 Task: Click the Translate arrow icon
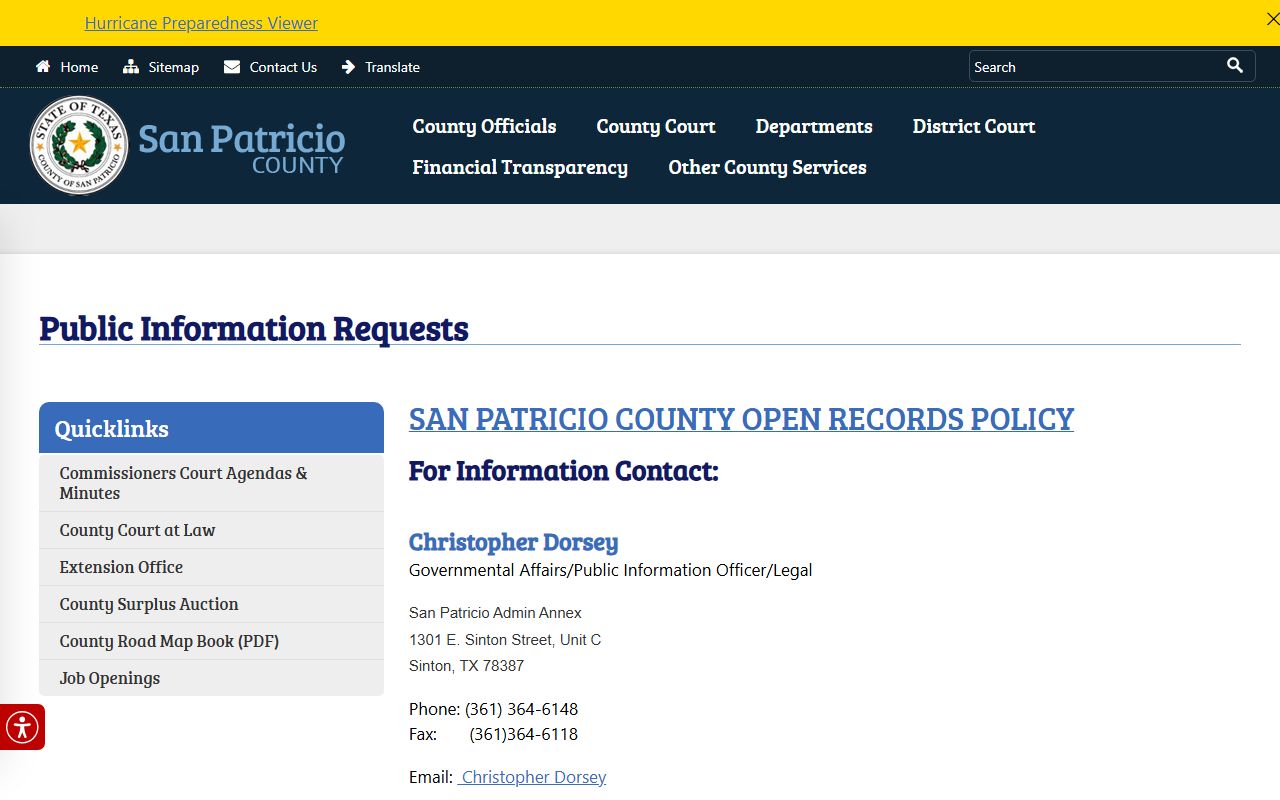[x=348, y=67]
